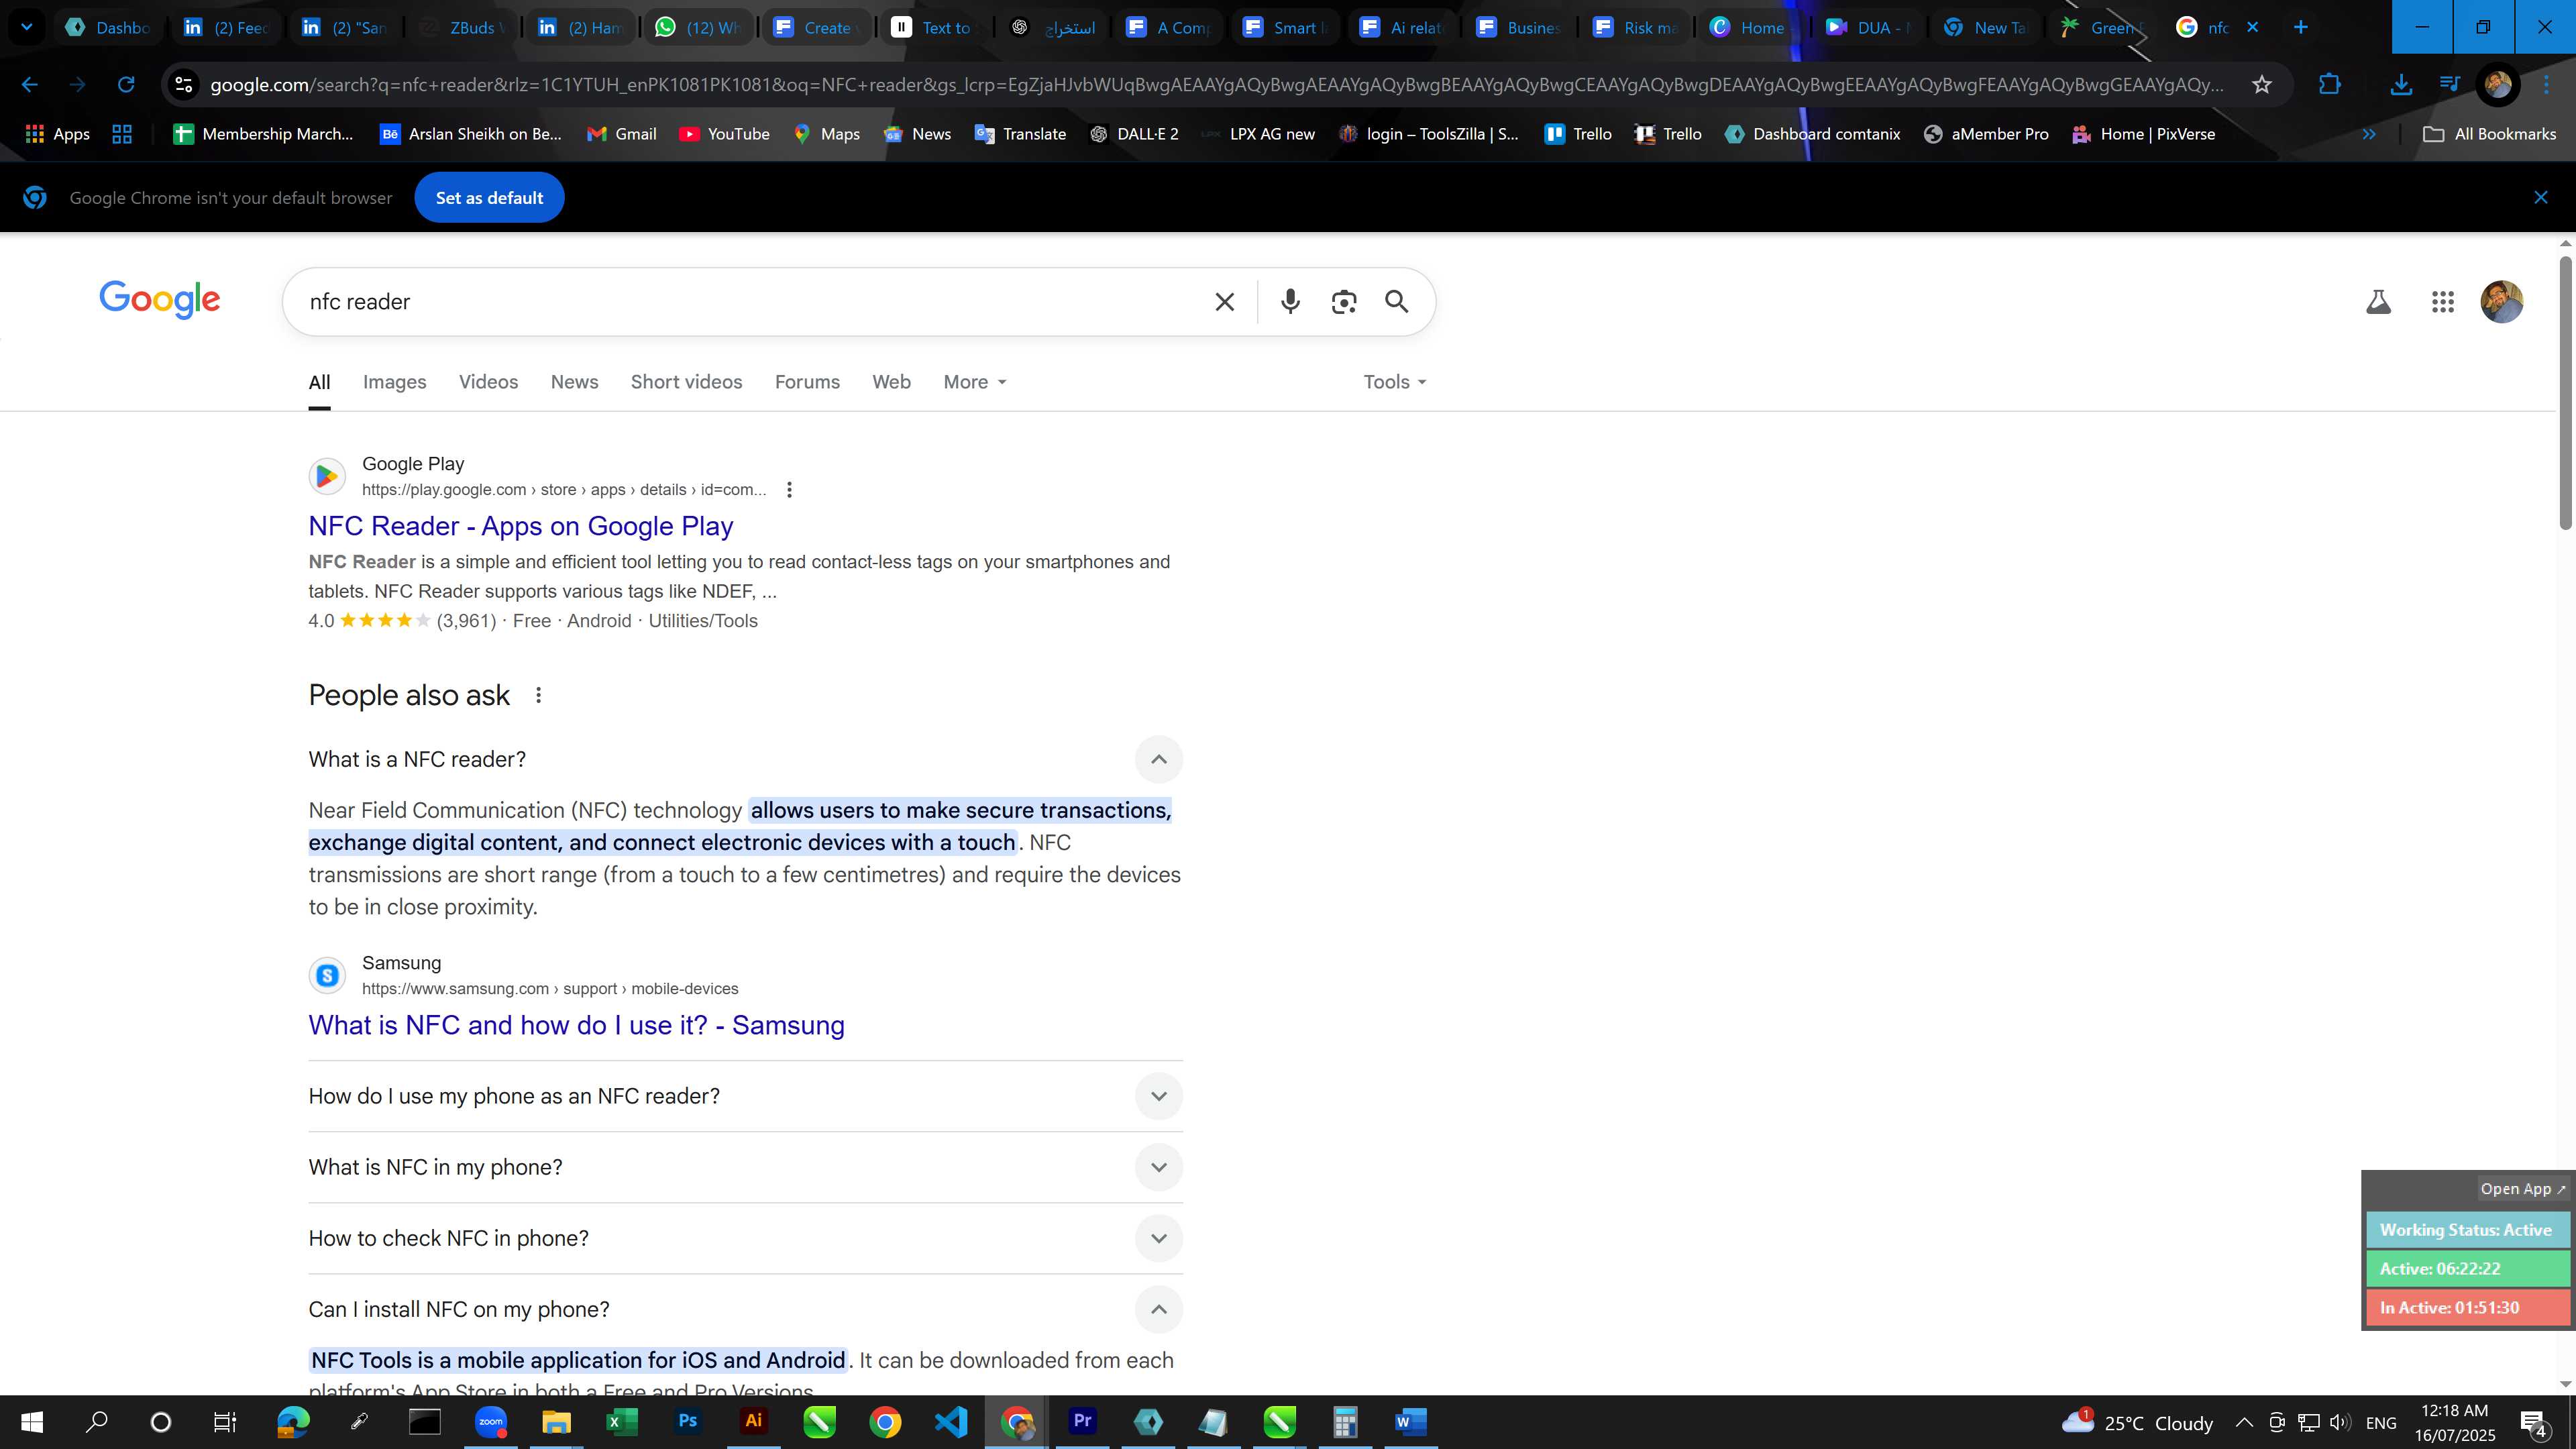
Task: Open the Apps bookmark shortcut
Action: coord(57,134)
